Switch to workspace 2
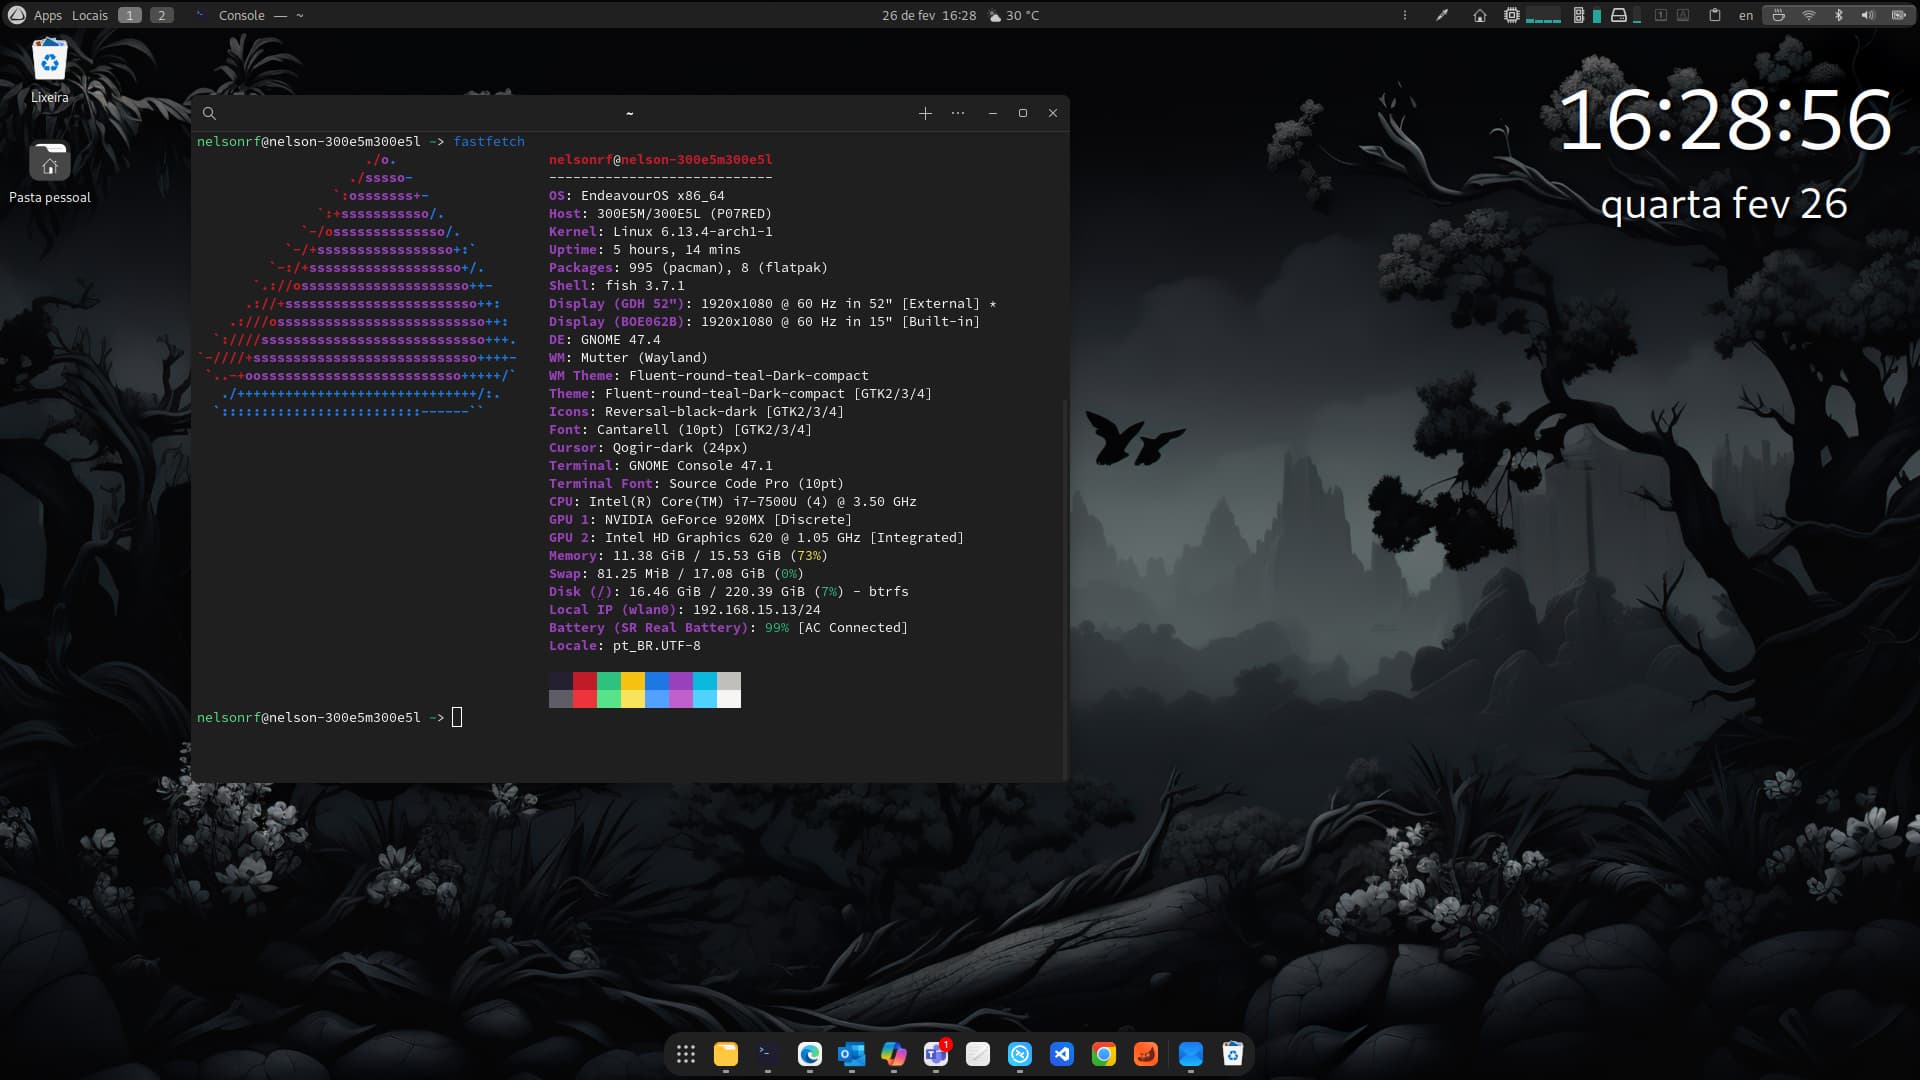Screen dimensions: 1920x1080 click(162, 15)
